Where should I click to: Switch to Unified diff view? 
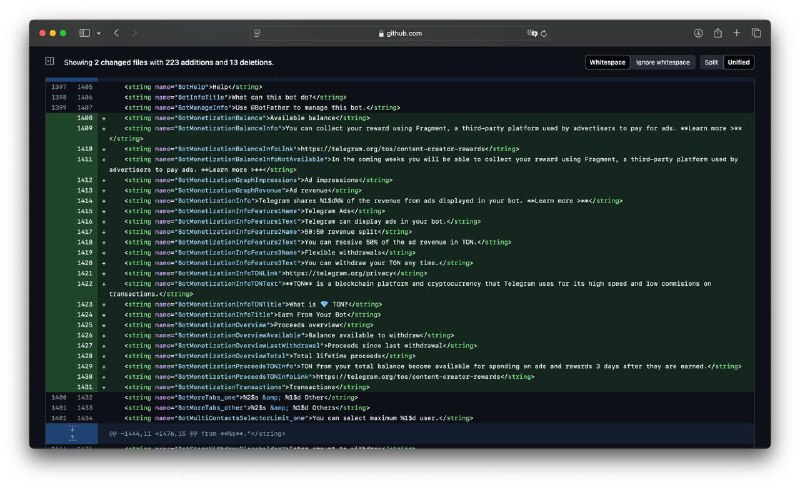(x=738, y=62)
